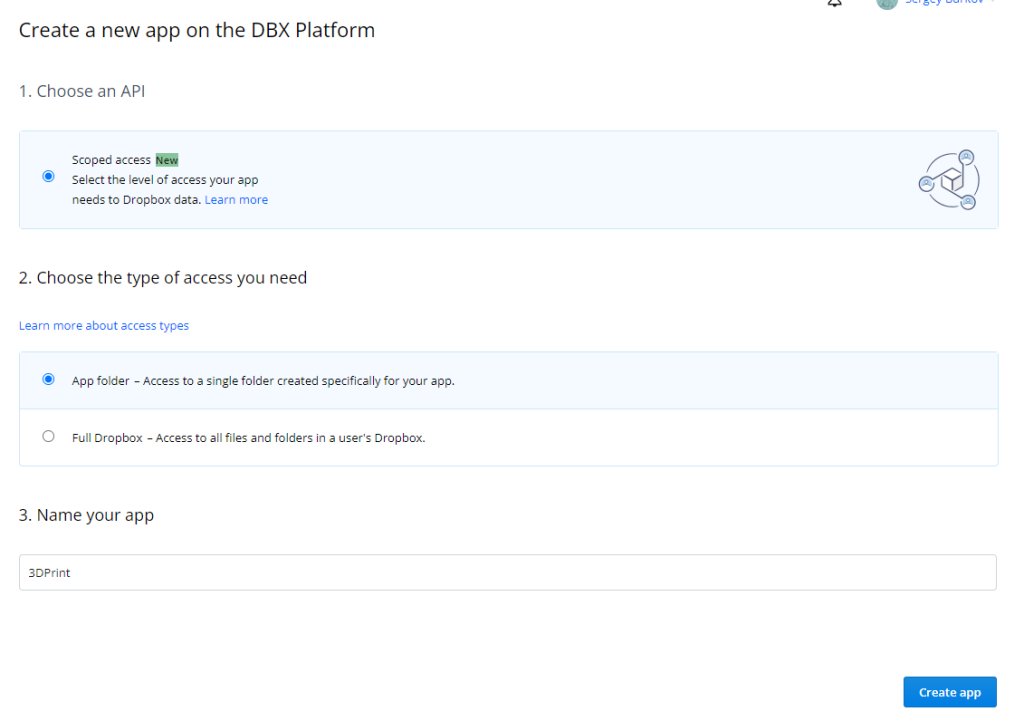Choose the Full Dropbox access type
This screenshot has width=1024, height=721.
pyautogui.click(x=48, y=436)
